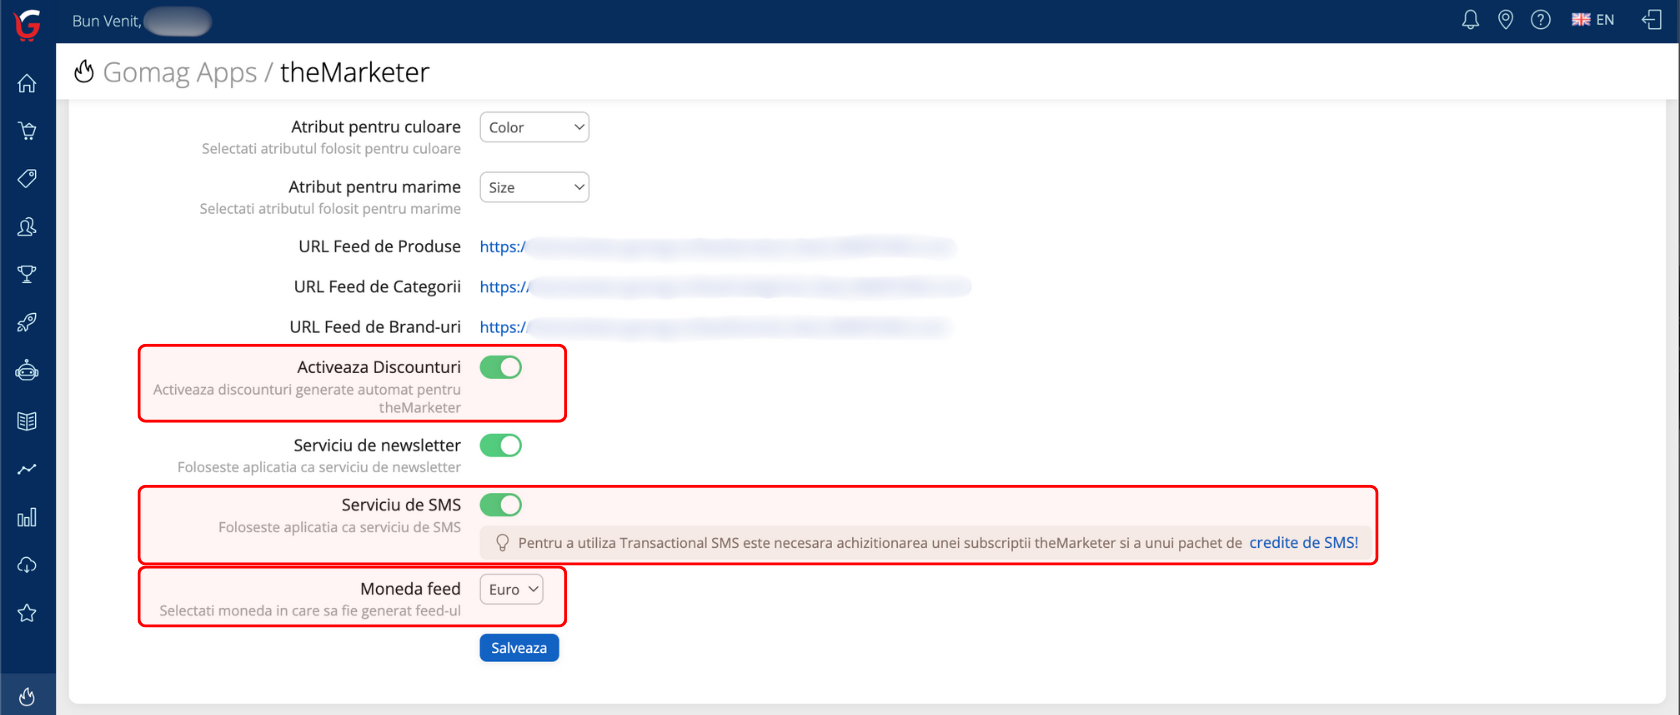Click the Serviciu de newsletter label
1680x715 pixels.
377,445
